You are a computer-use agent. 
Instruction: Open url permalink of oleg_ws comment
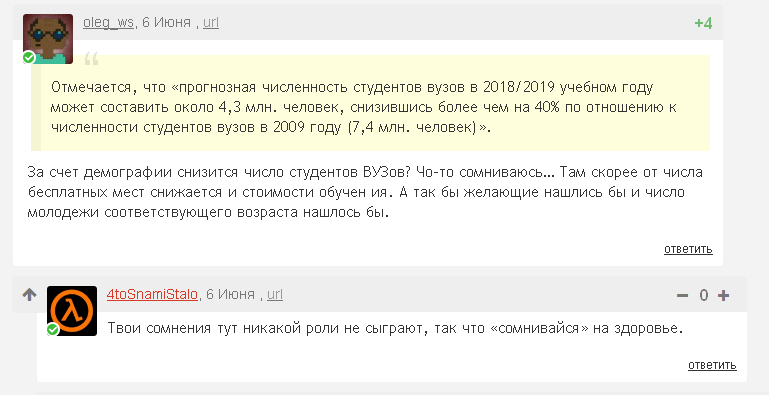click(211, 23)
